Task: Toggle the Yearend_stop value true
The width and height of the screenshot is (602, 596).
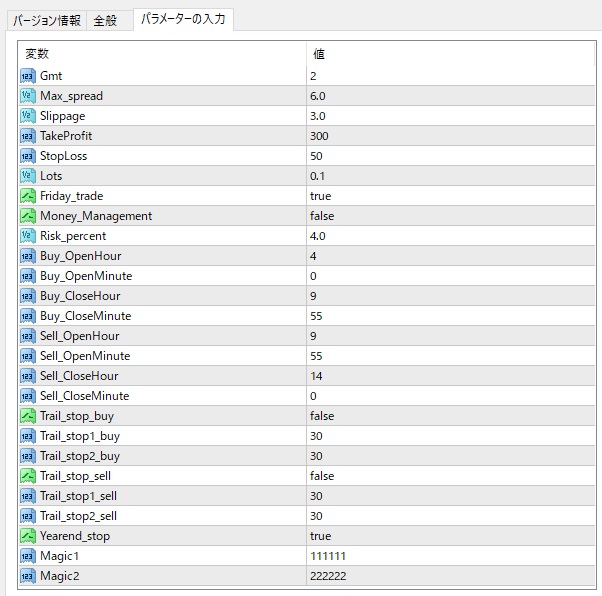Action: 451,536
